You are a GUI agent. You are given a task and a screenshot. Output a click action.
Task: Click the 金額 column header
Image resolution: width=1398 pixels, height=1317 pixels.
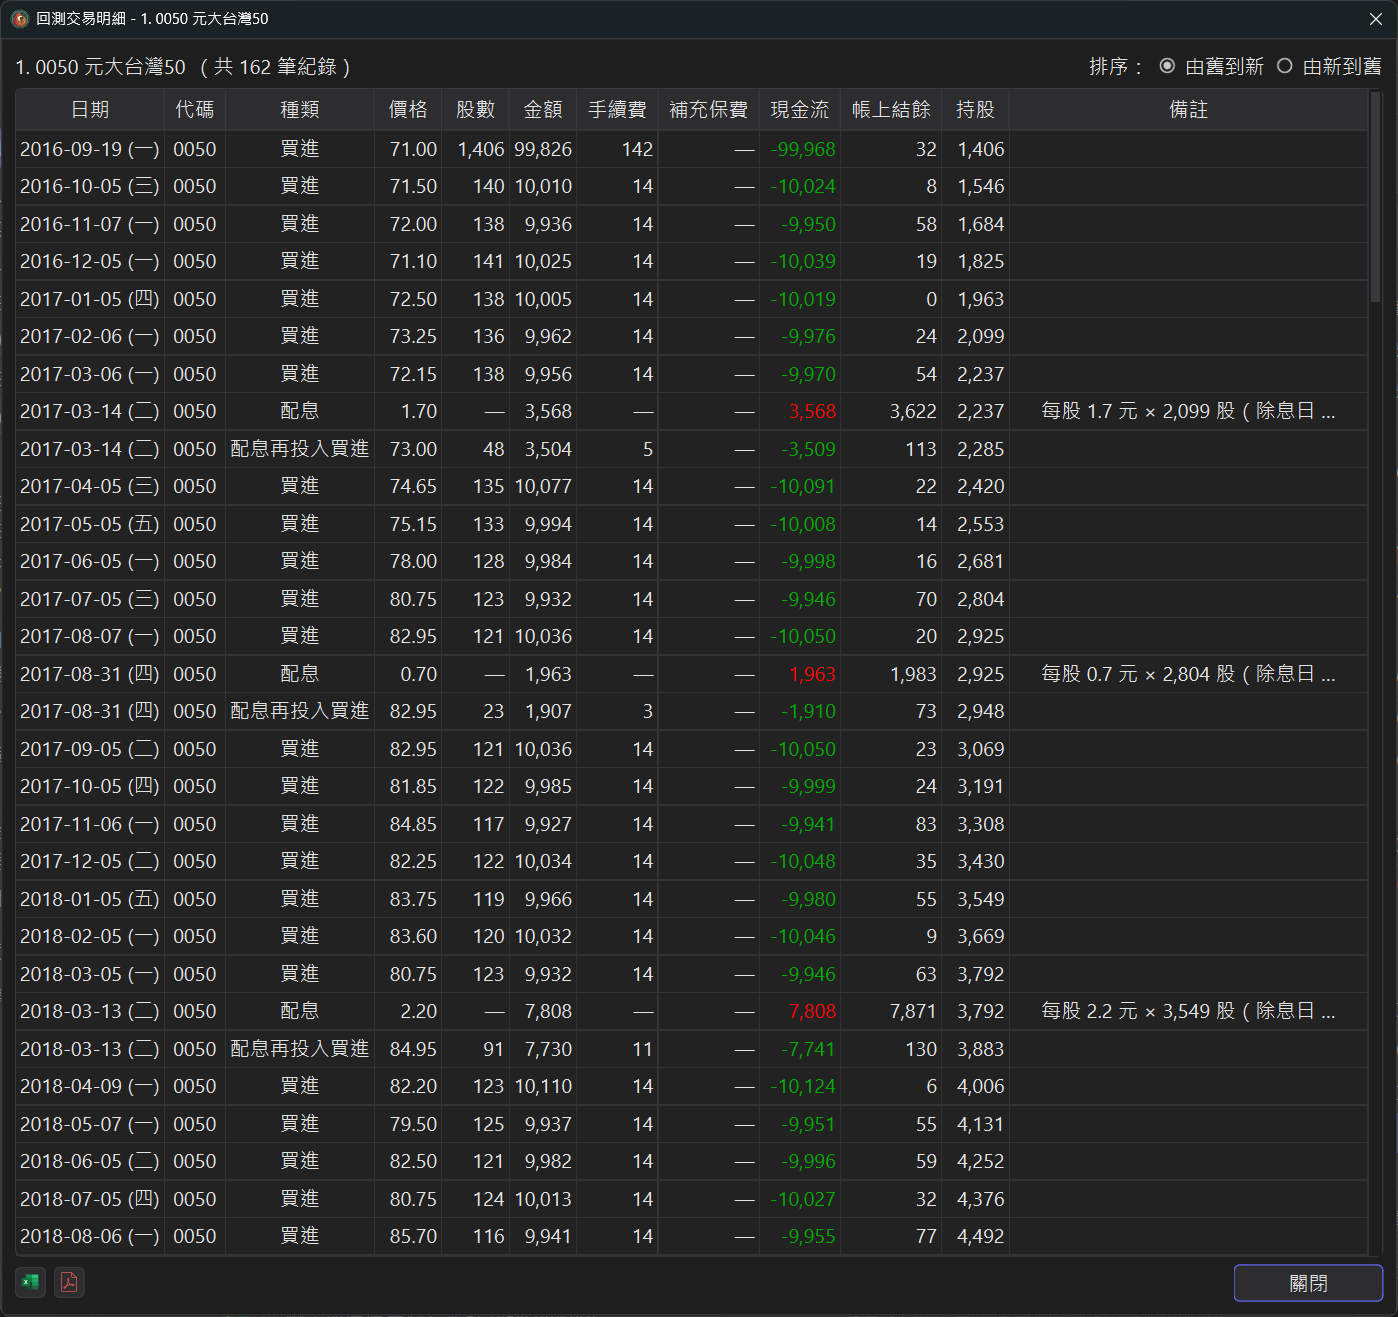coord(543,110)
